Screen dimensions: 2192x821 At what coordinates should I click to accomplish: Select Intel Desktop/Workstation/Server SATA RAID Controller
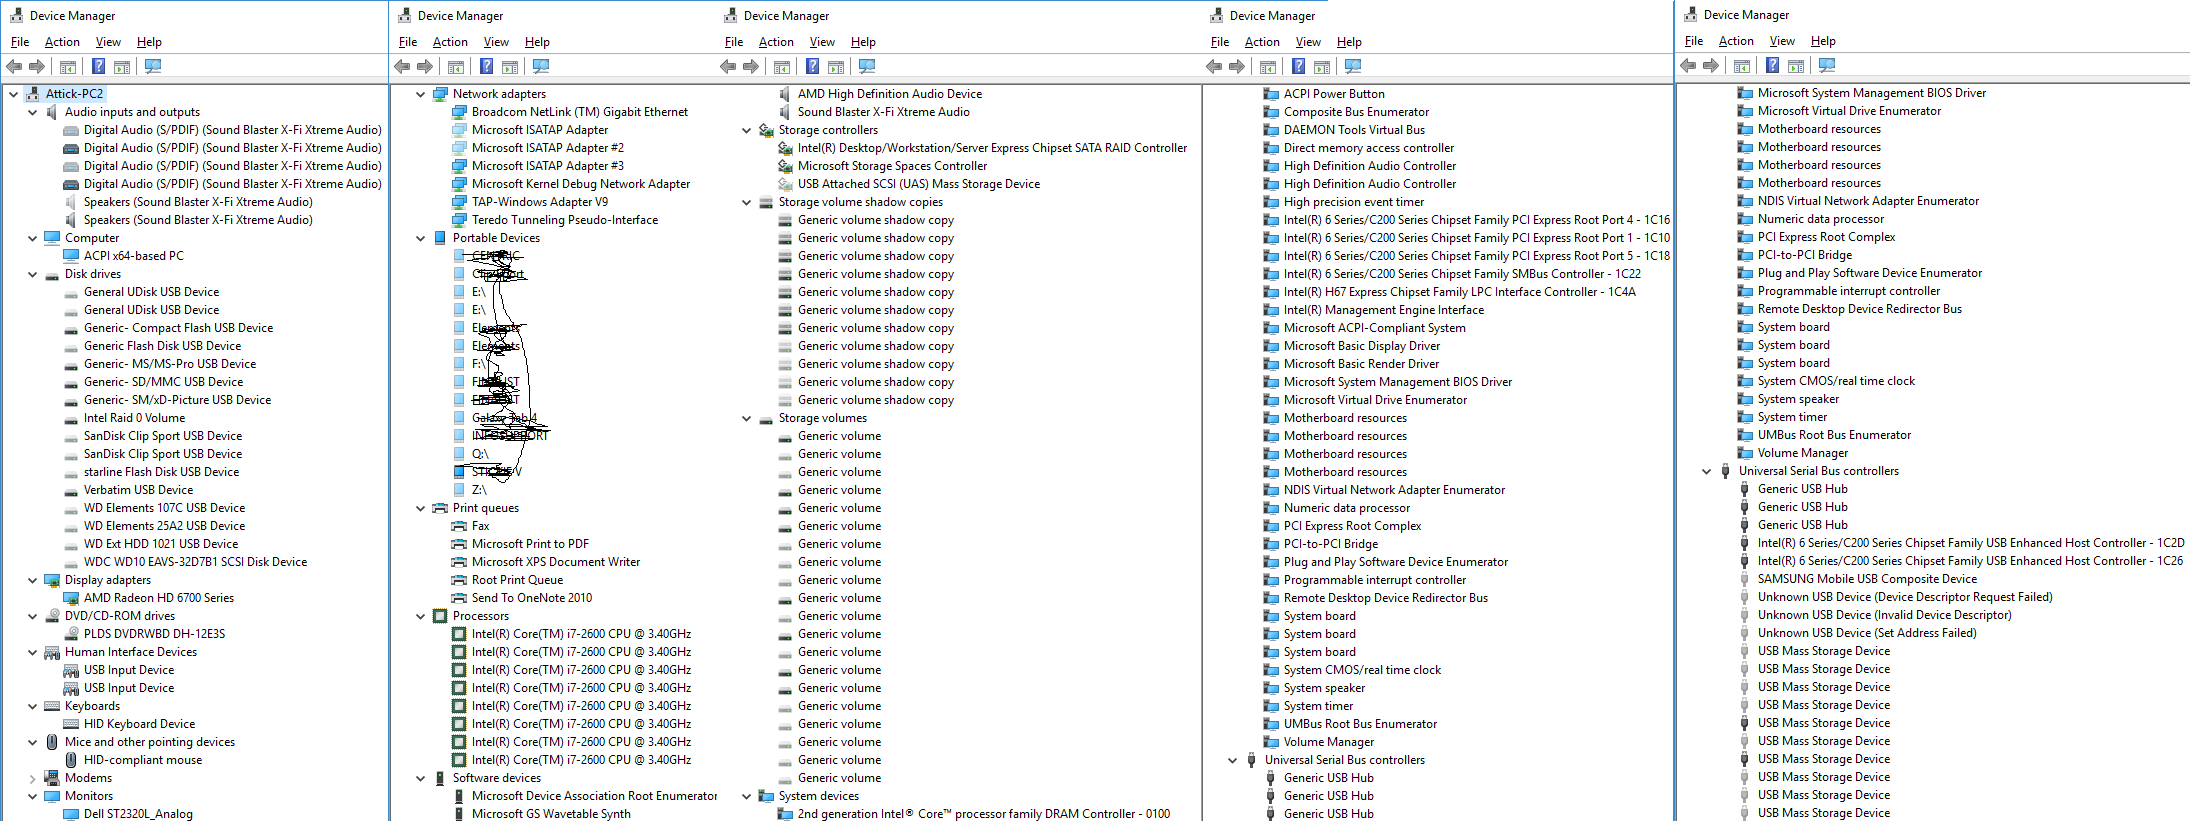[992, 148]
